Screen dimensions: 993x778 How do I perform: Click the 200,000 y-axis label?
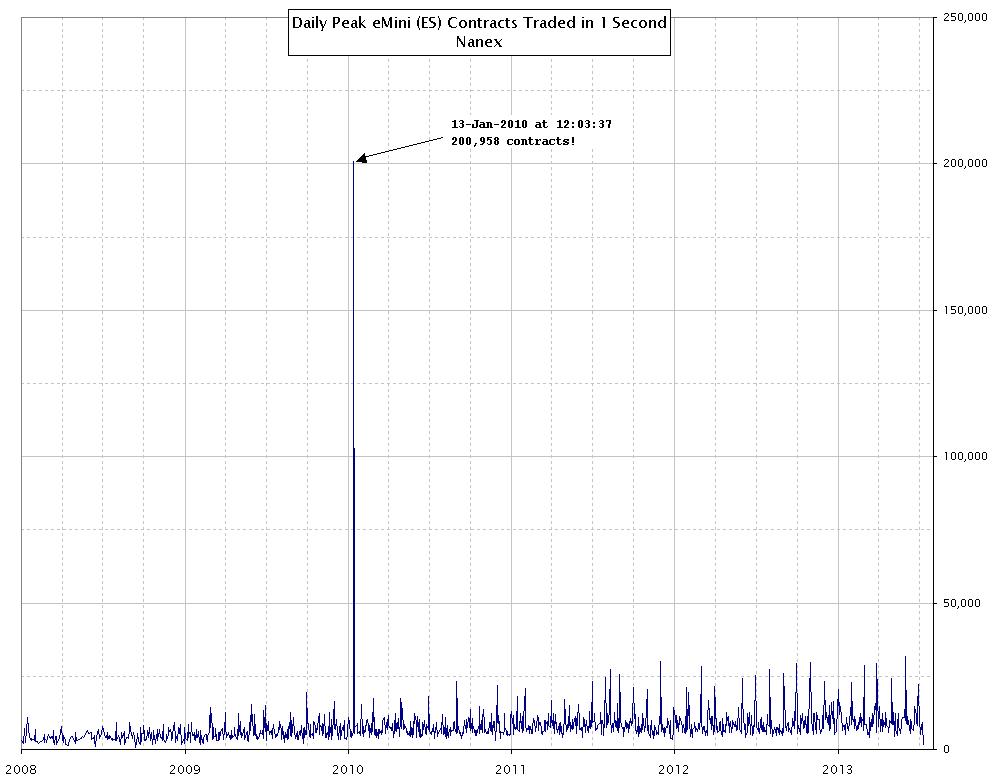[x=960, y=163]
